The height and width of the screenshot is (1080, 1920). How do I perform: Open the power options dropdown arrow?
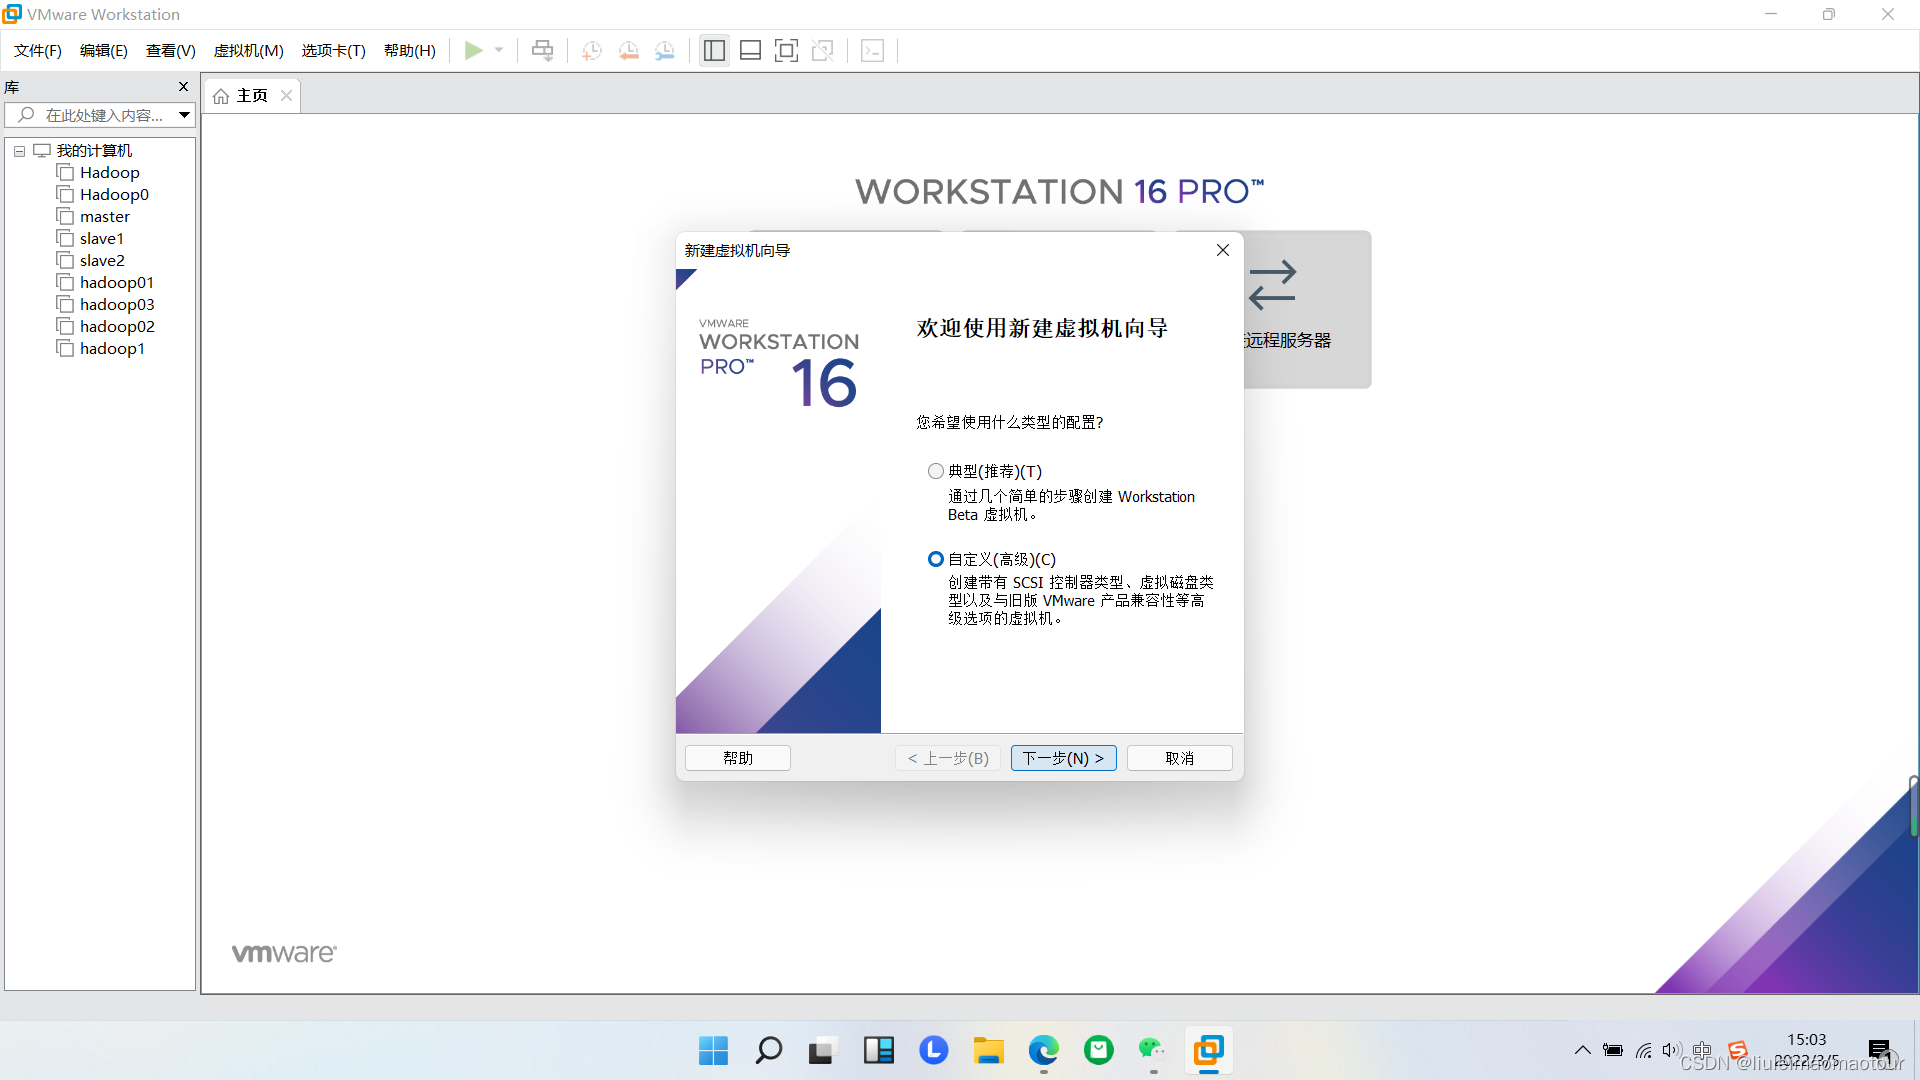(x=499, y=50)
